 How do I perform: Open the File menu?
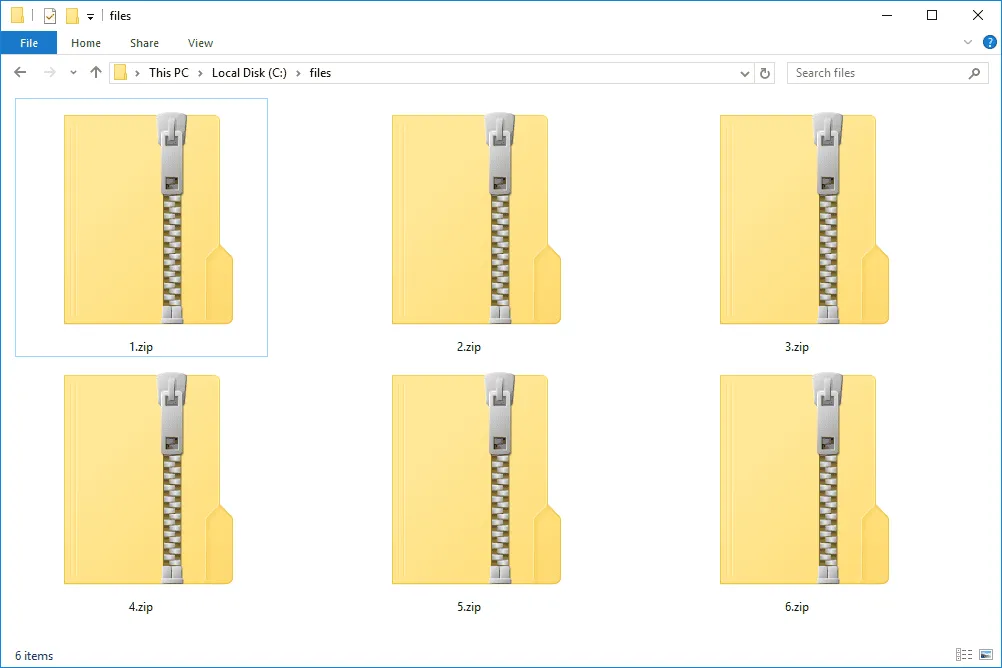29,43
